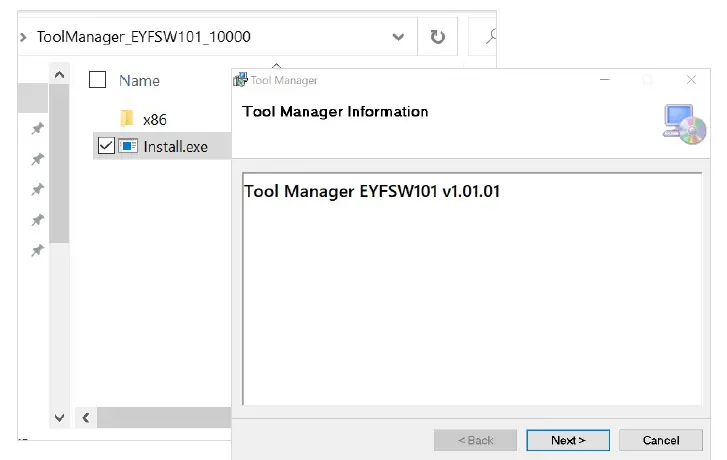The height and width of the screenshot is (460, 727).
Task: Click the topmost pin icon in navigation pane
Action: click(37, 129)
